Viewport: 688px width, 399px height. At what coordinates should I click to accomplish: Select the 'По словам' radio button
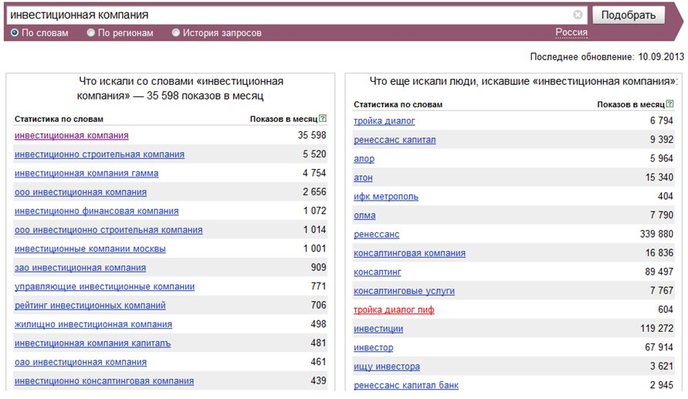(x=14, y=32)
